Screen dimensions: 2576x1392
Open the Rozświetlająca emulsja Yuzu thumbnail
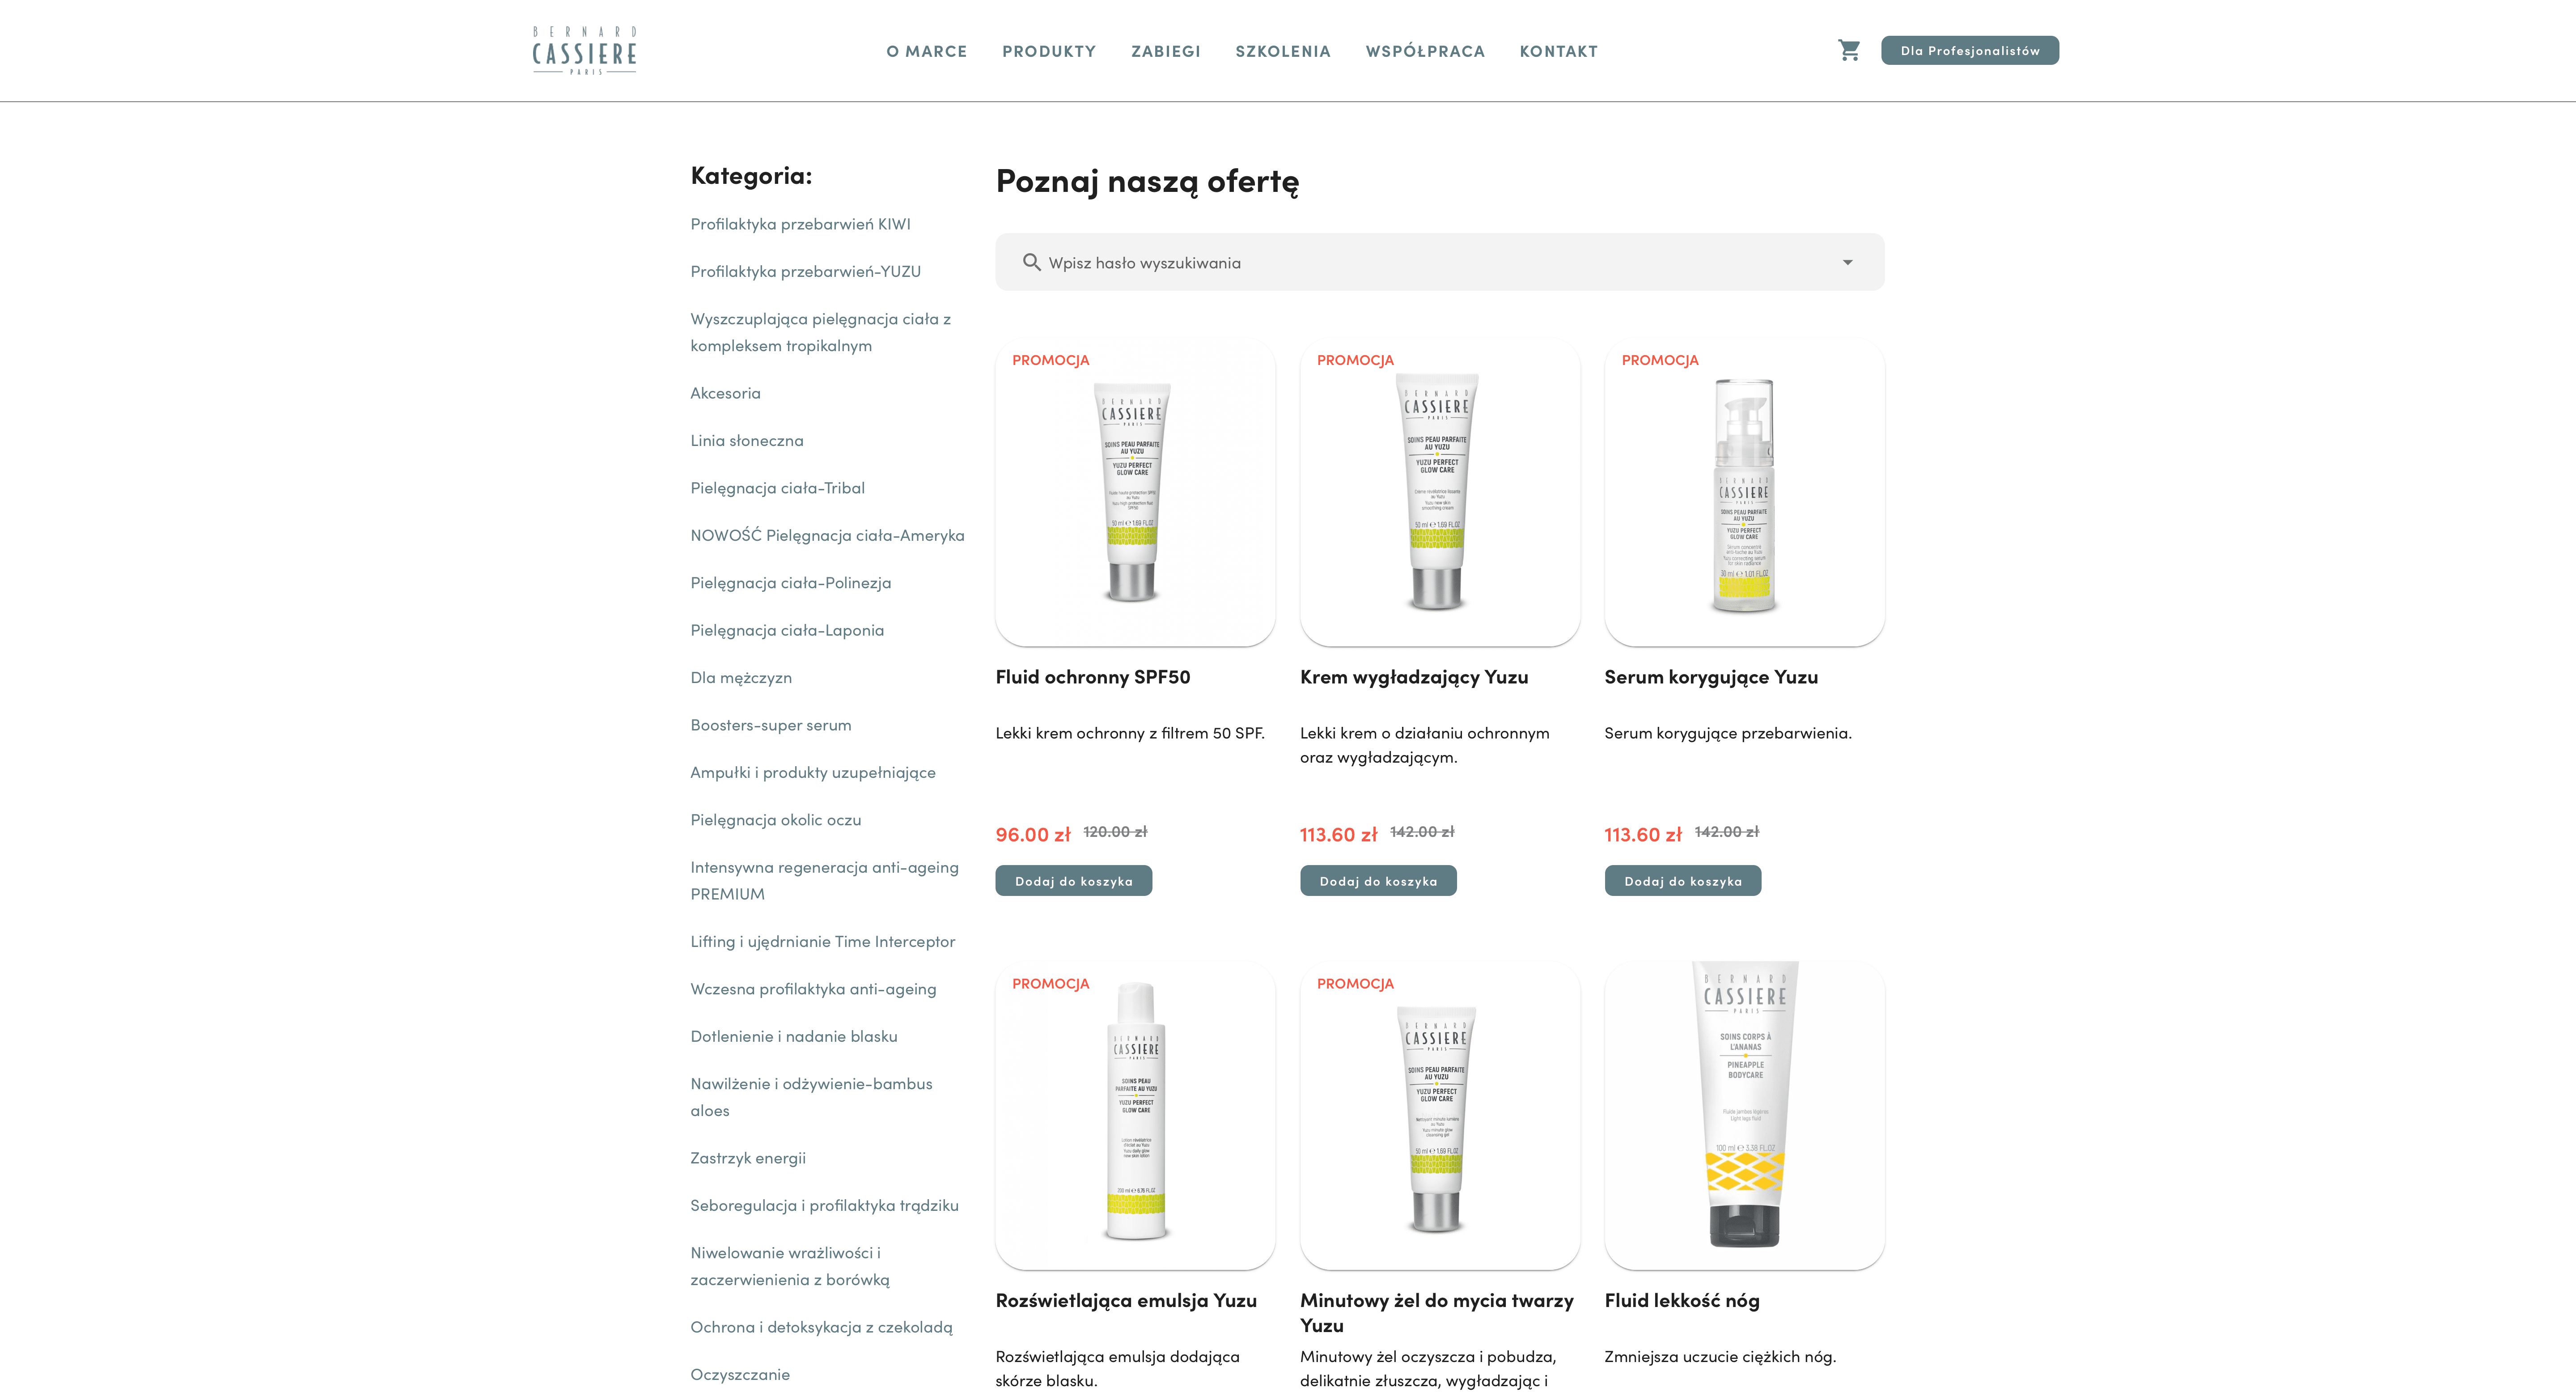pos(1135,1115)
